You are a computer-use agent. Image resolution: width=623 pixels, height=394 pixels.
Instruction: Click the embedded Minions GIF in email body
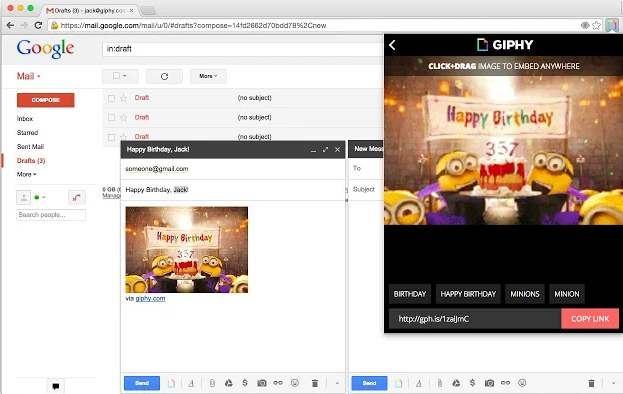pos(187,250)
